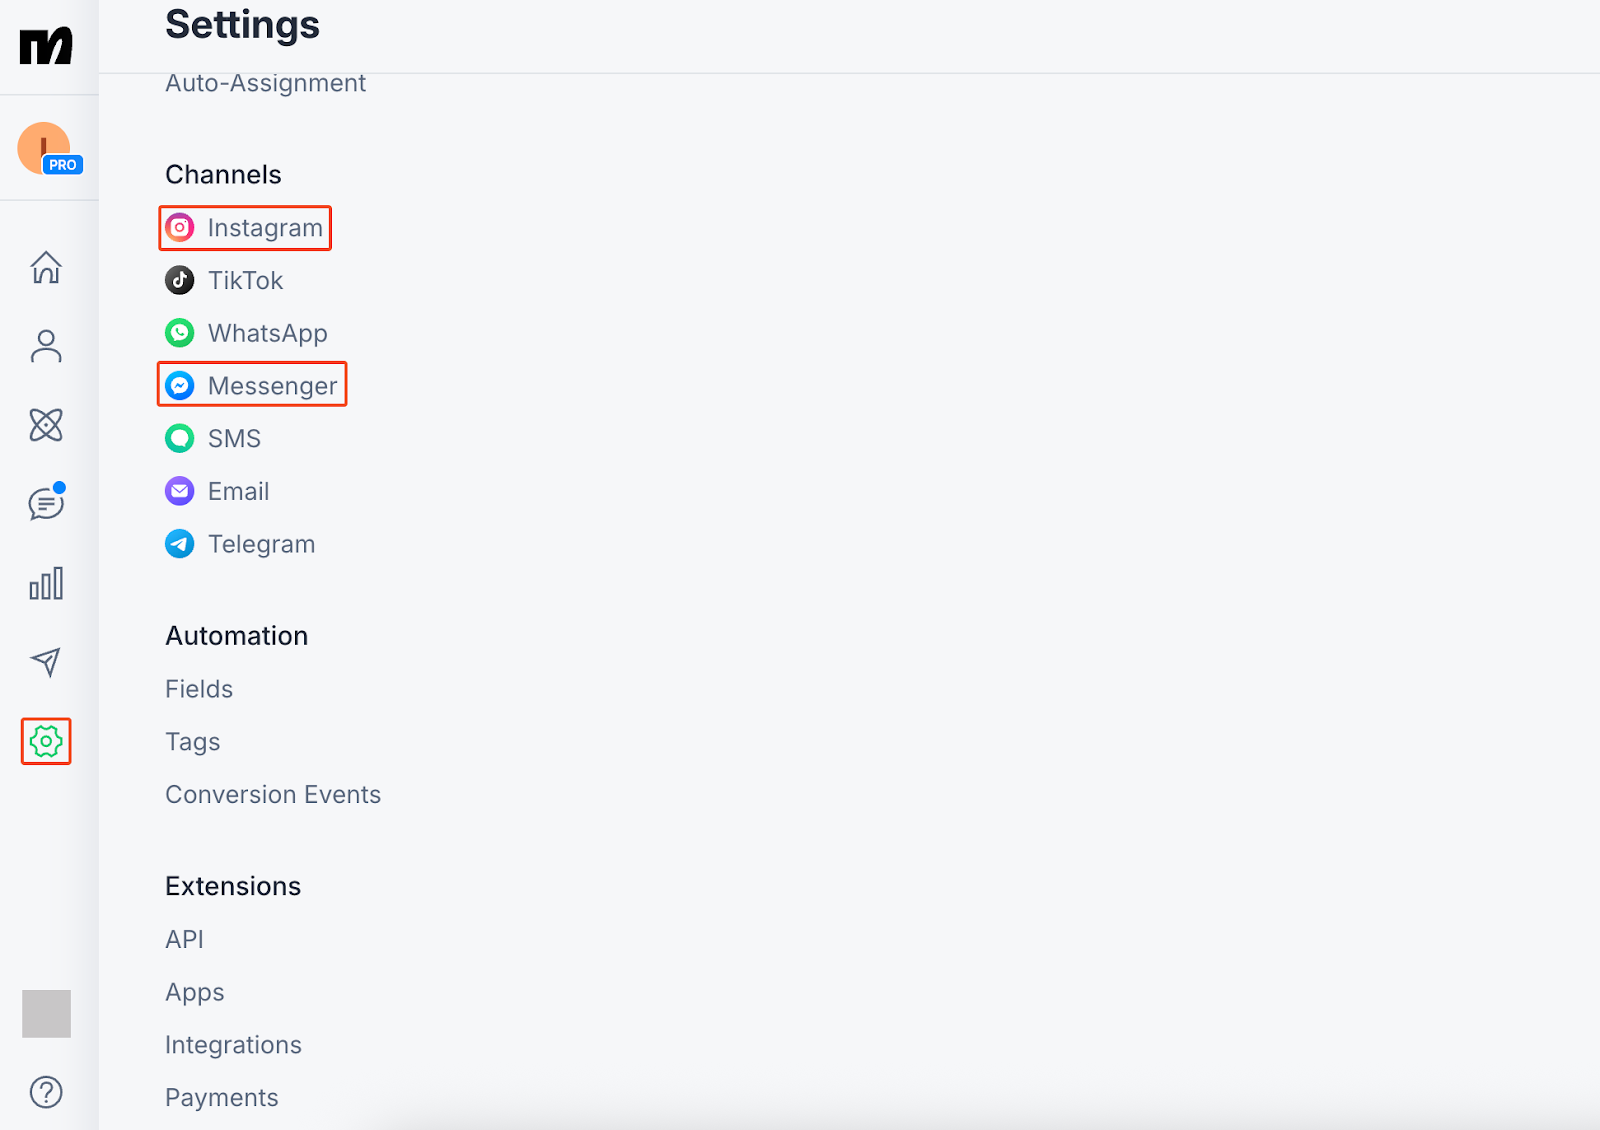Screen dimensions: 1600x1130
Task: Open Contacts person icon
Action: [46, 346]
